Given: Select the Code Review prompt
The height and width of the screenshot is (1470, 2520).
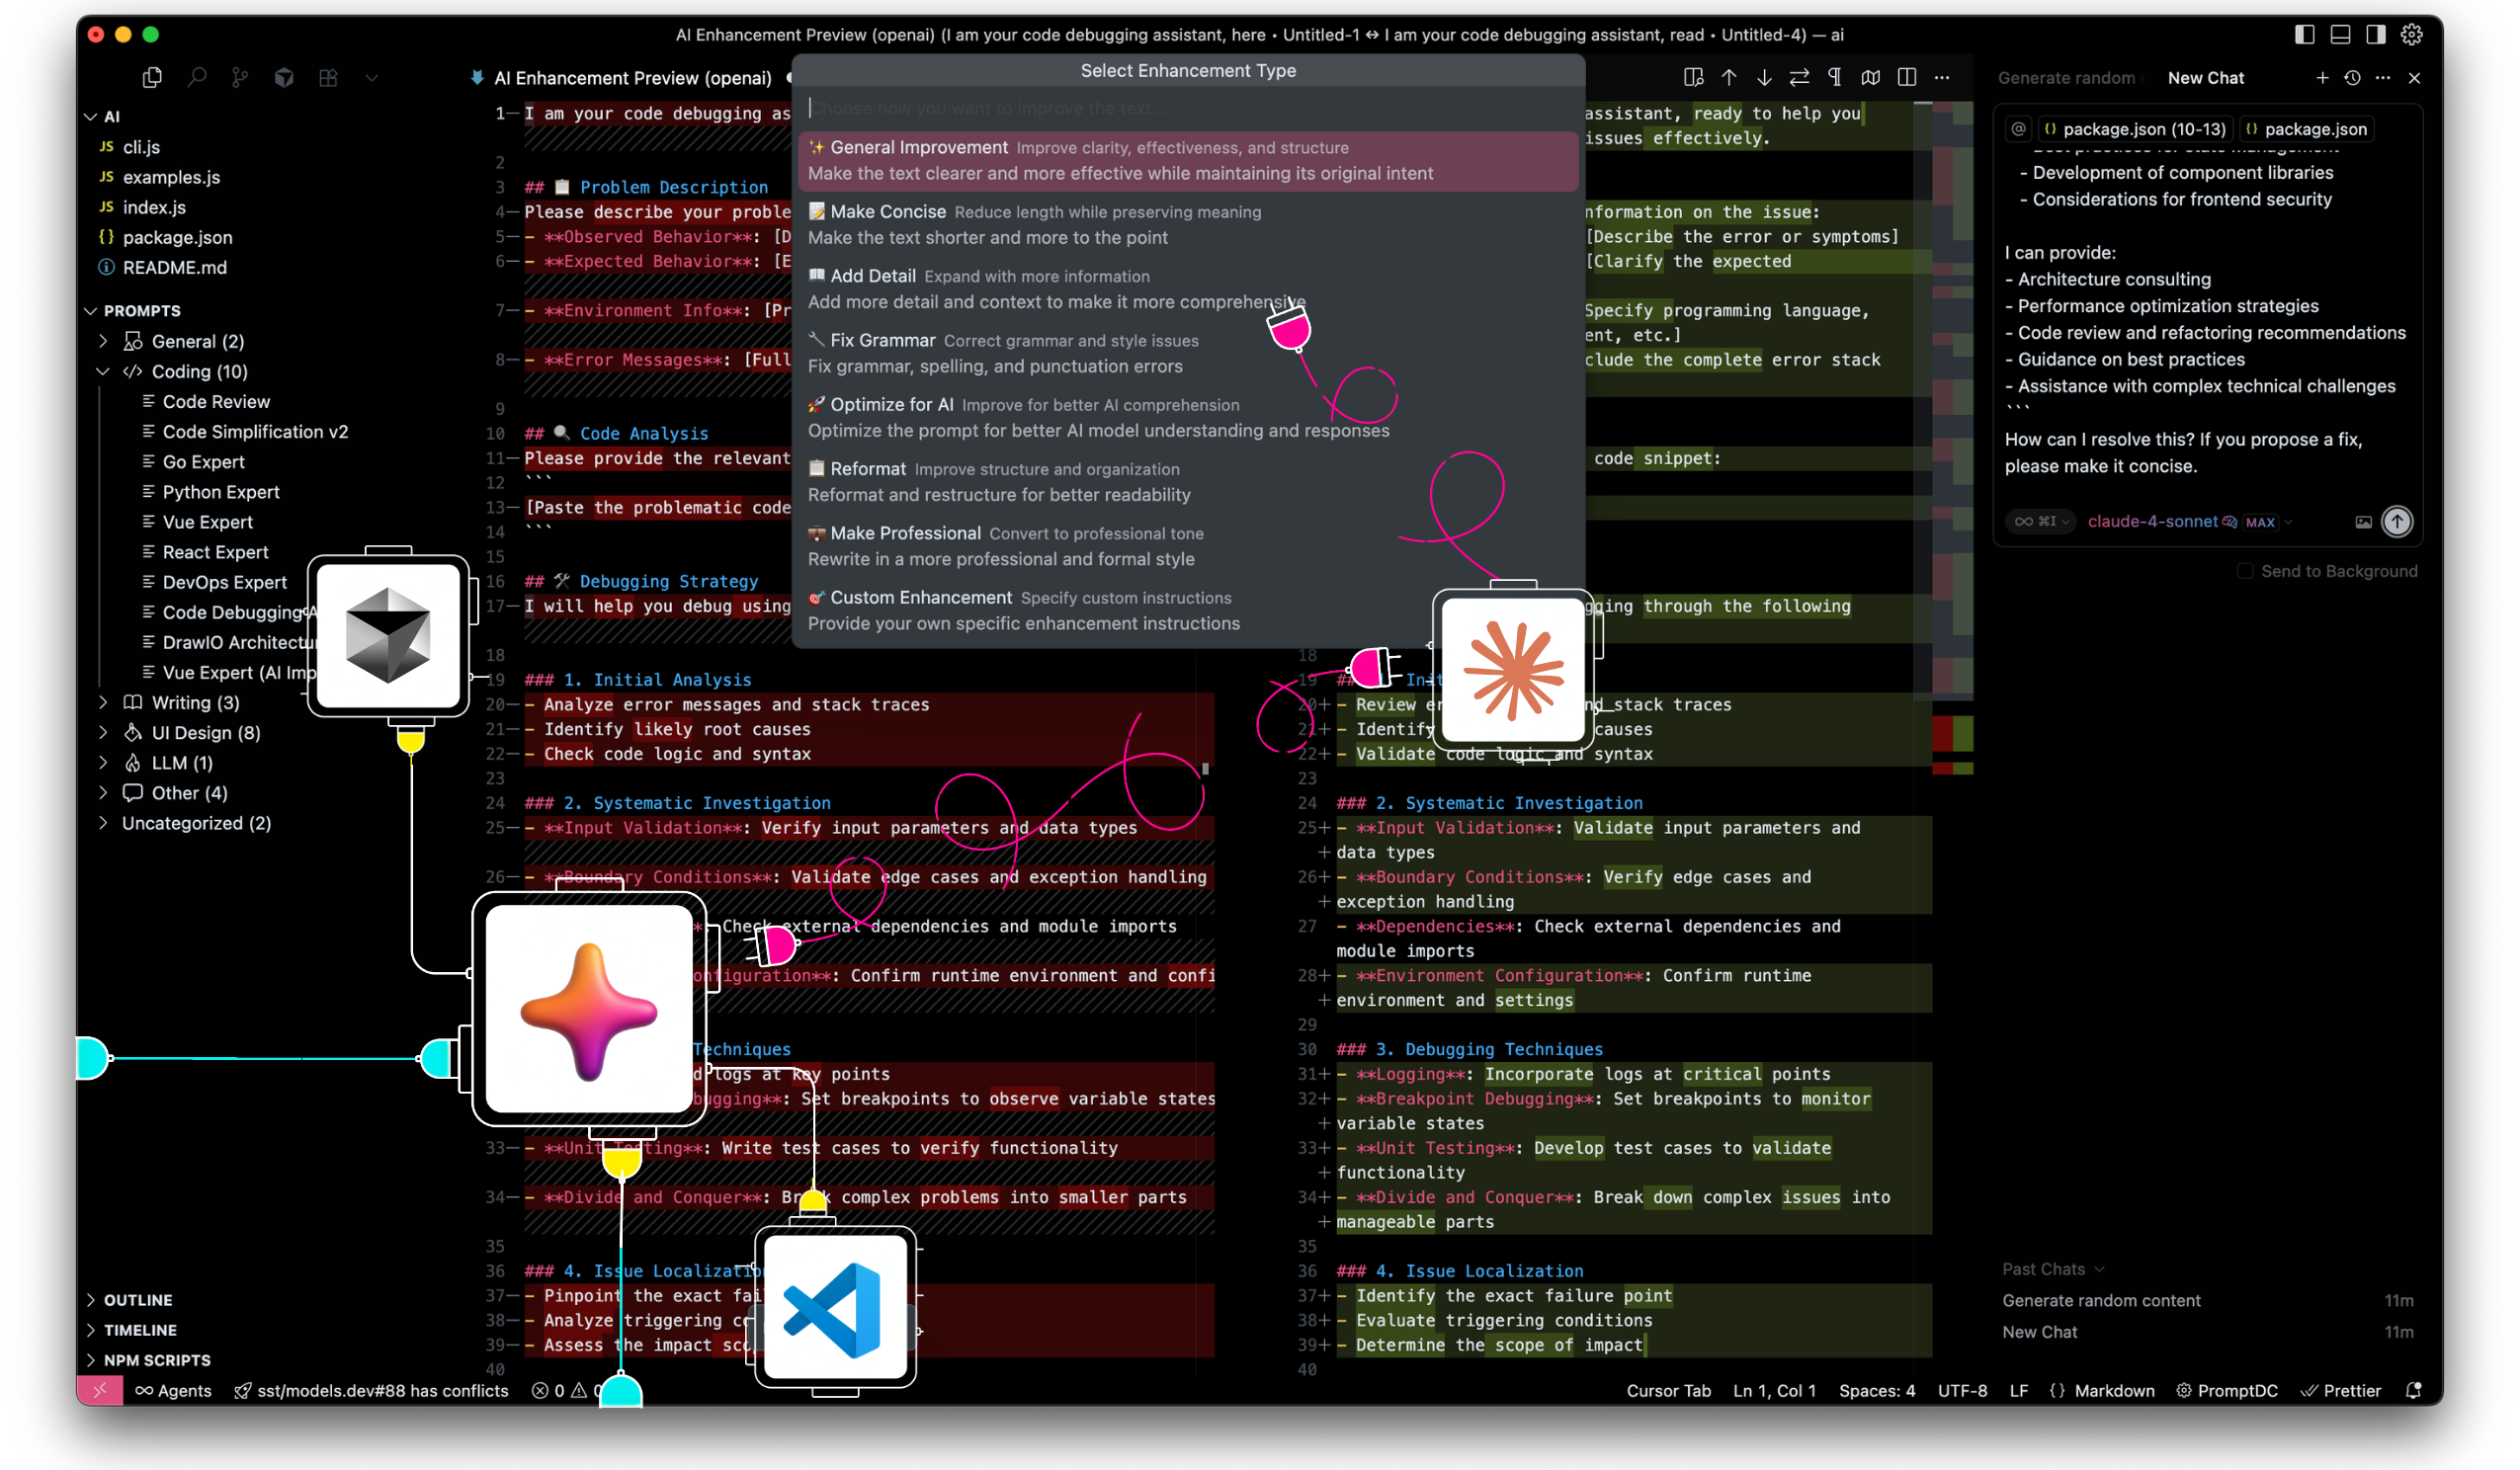Looking at the screenshot, I should [216, 401].
